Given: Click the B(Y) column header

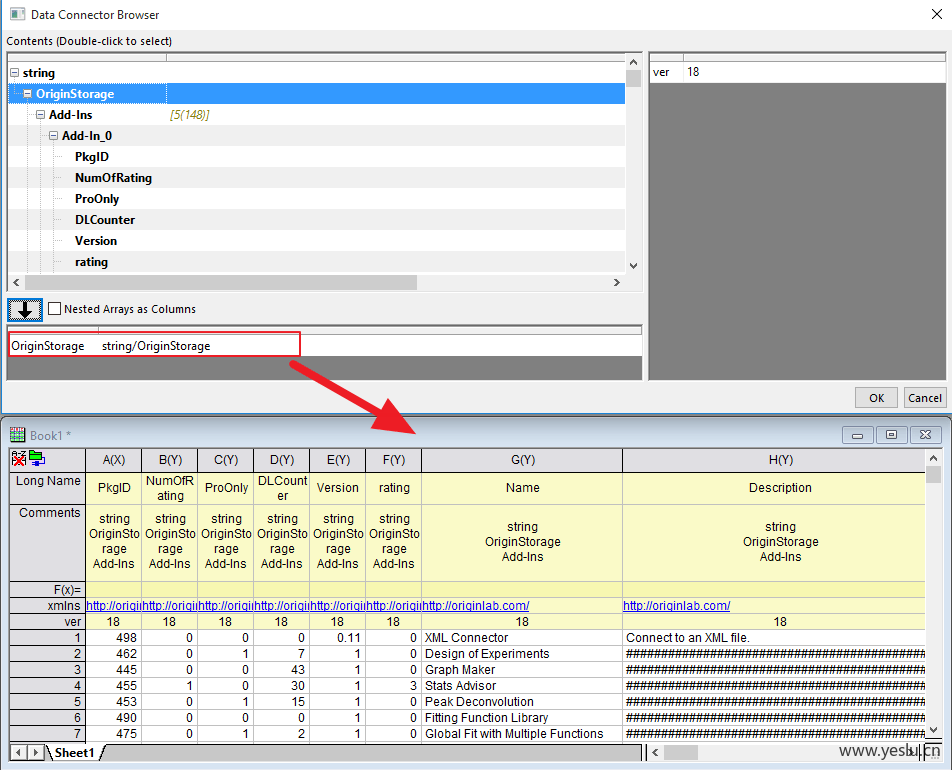Looking at the screenshot, I should coord(170,460).
